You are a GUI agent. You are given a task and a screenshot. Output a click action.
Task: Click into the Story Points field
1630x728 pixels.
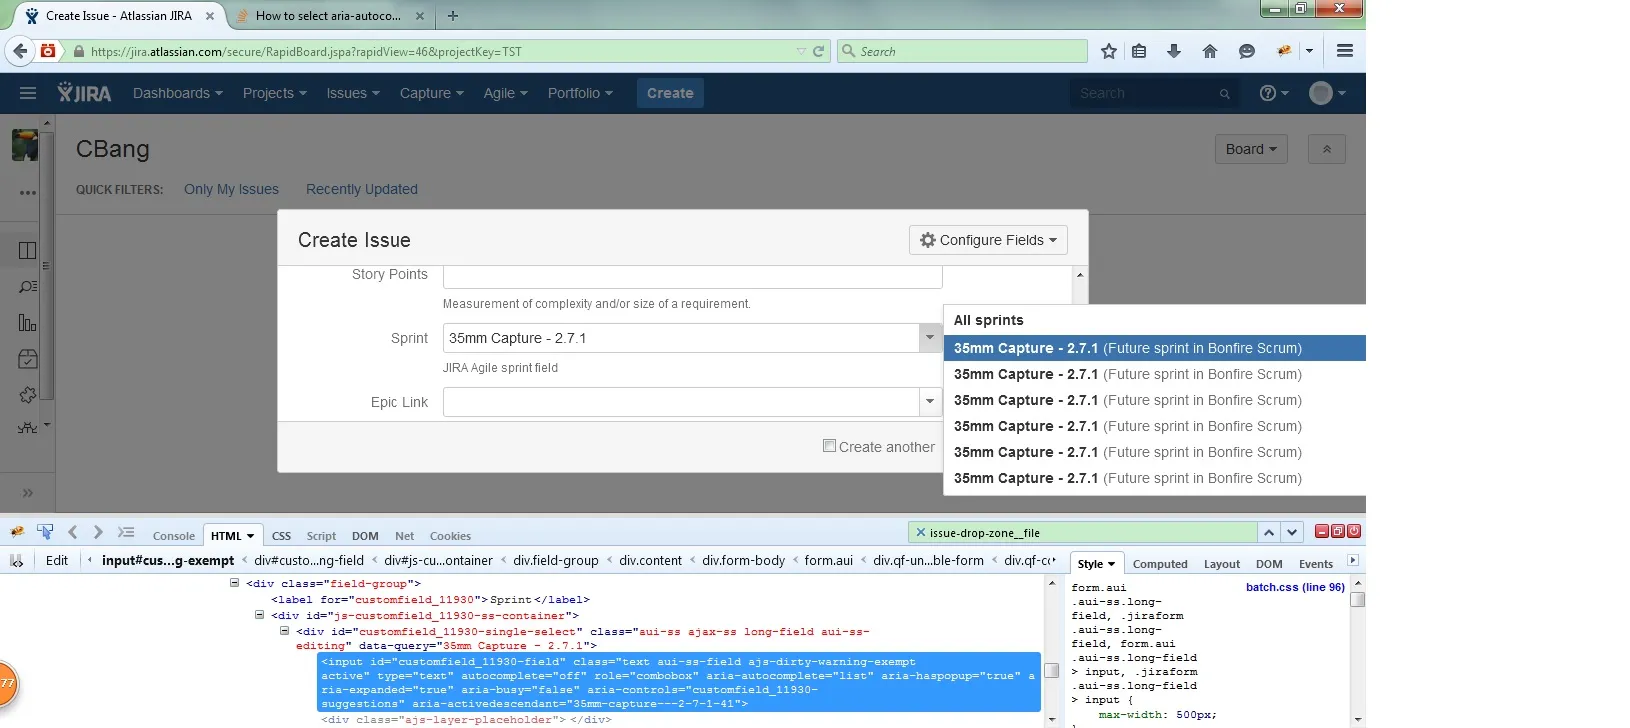[x=692, y=275]
